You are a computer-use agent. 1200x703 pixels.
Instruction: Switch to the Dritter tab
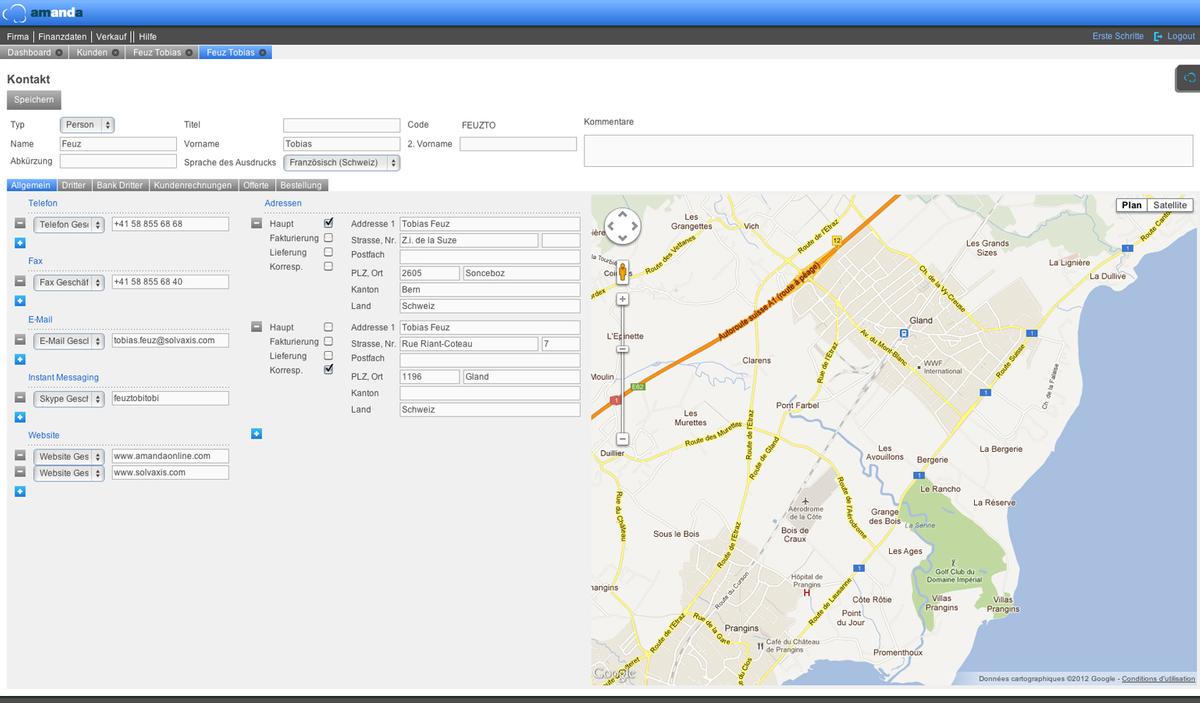pyautogui.click(x=73, y=185)
